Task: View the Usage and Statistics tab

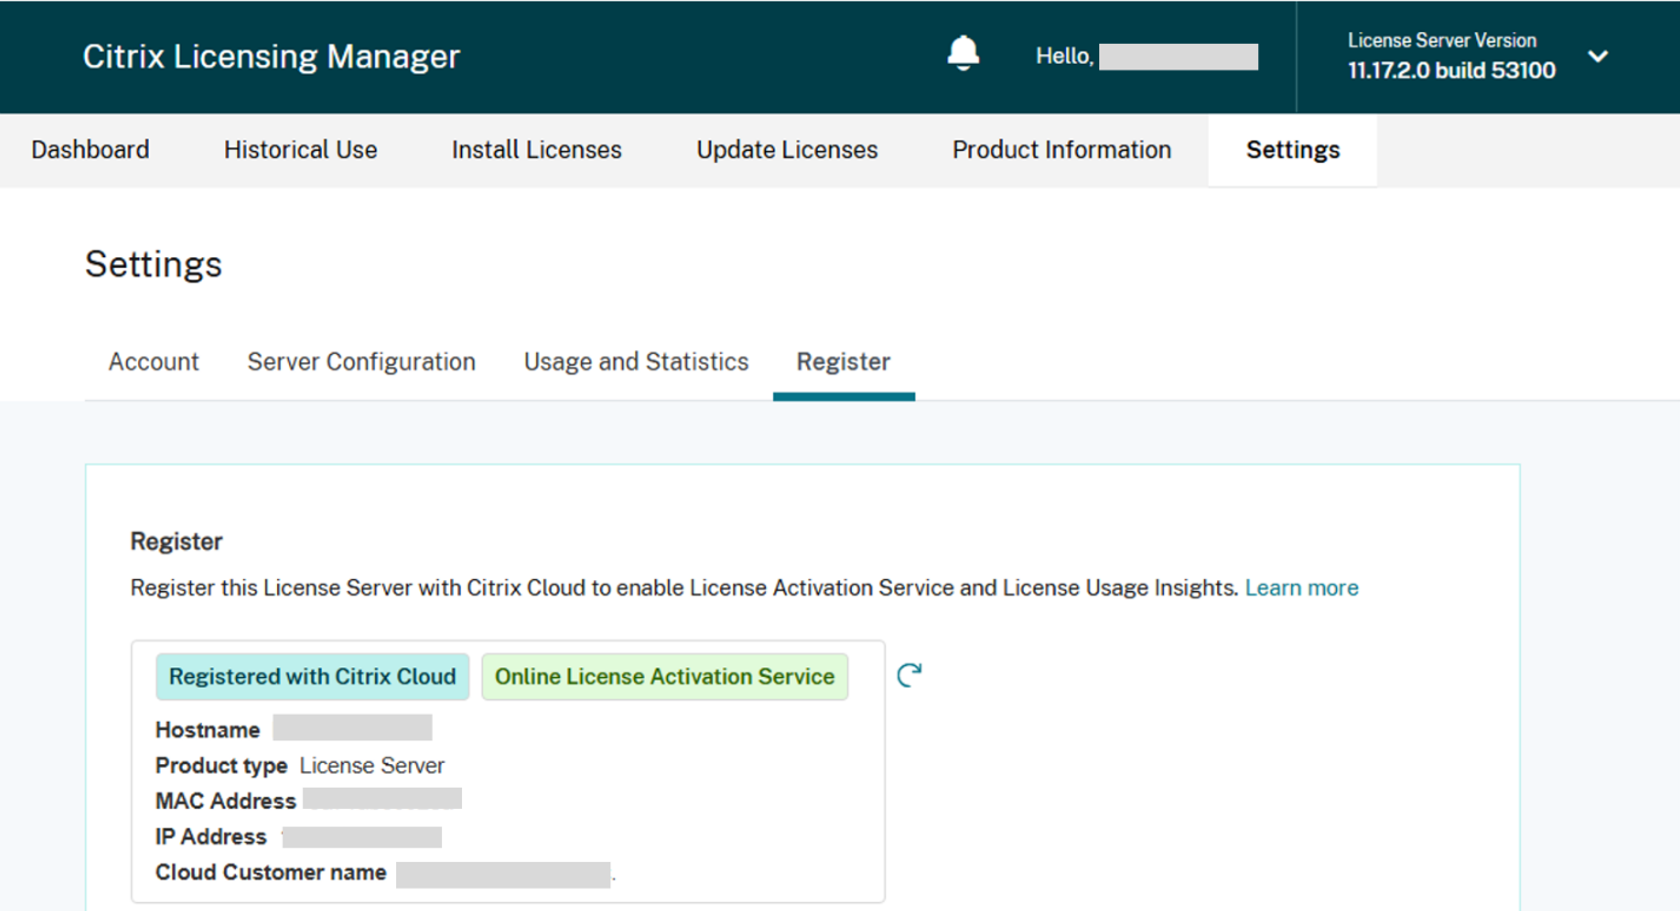Action: [636, 362]
